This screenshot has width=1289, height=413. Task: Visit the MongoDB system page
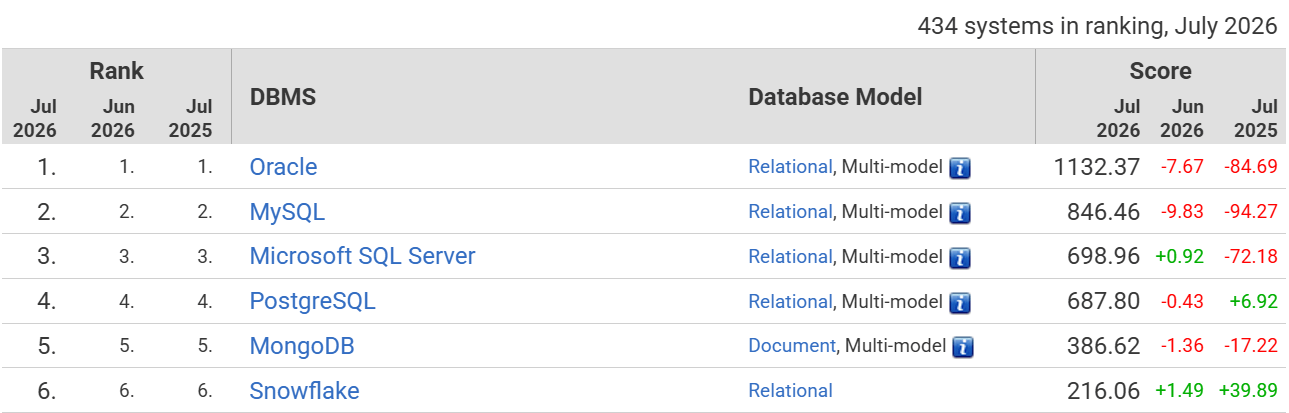[302, 346]
